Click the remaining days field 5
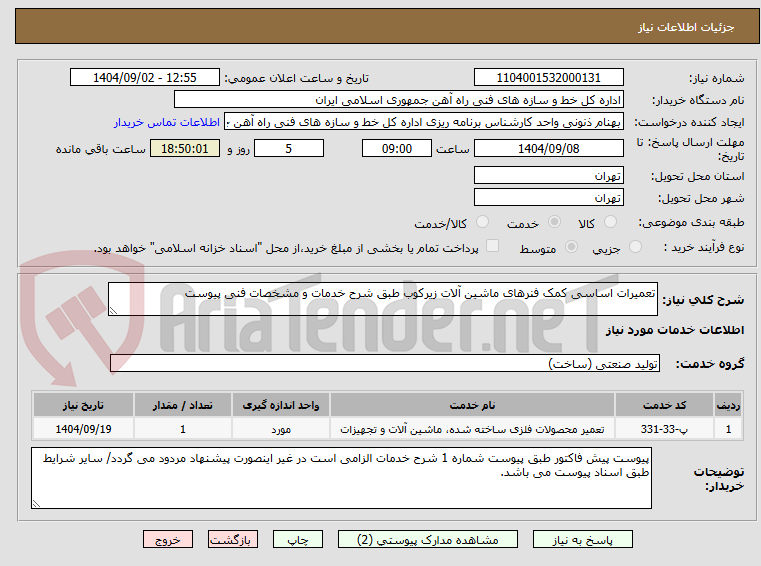This screenshot has height=566, width=761. click(289, 148)
